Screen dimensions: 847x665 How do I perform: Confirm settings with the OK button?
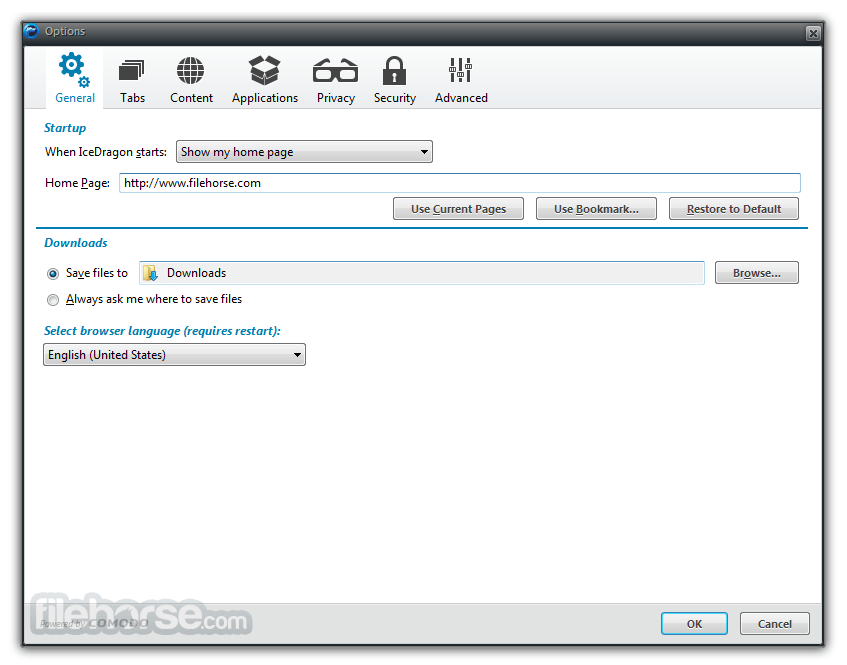click(x=694, y=624)
